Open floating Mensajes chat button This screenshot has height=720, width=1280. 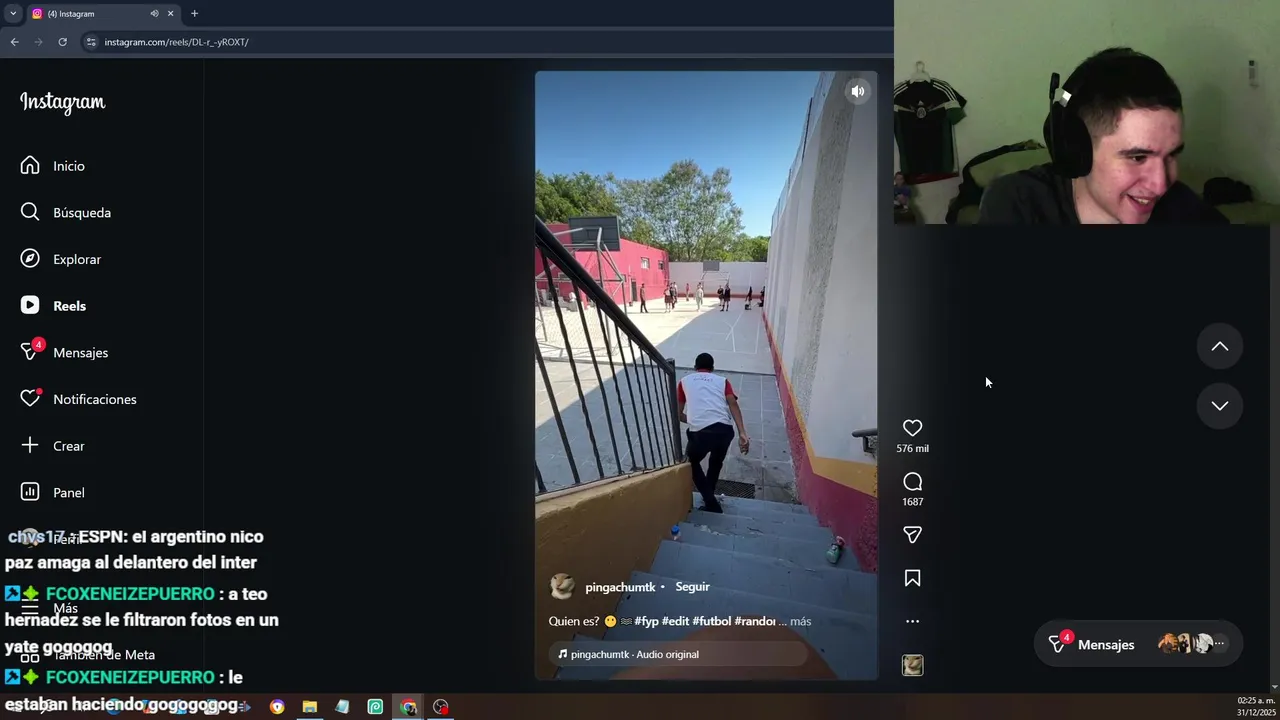[1139, 645]
